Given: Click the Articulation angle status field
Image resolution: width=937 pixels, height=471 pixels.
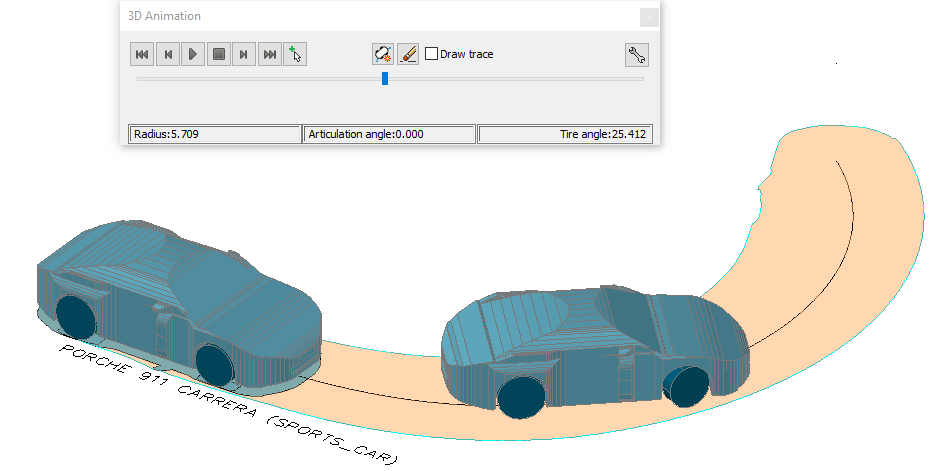Looking at the screenshot, I should click(389, 134).
